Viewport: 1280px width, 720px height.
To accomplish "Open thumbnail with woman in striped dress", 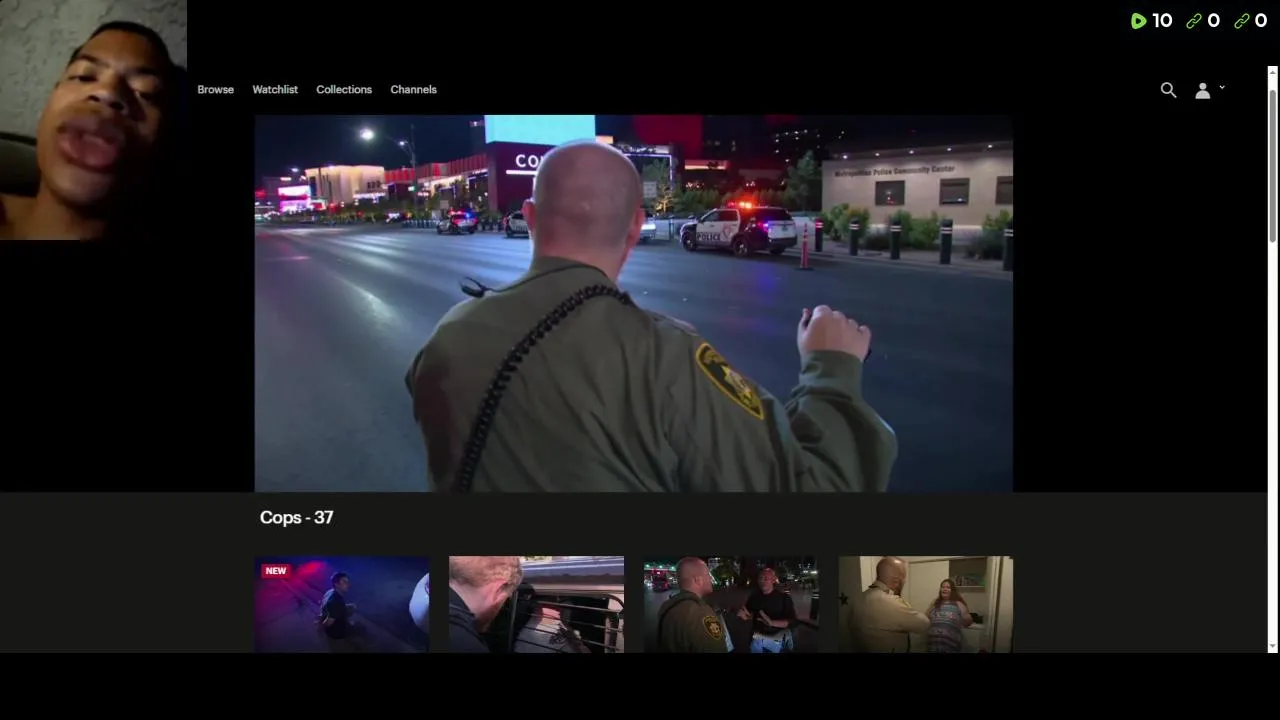I will (x=925, y=604).
